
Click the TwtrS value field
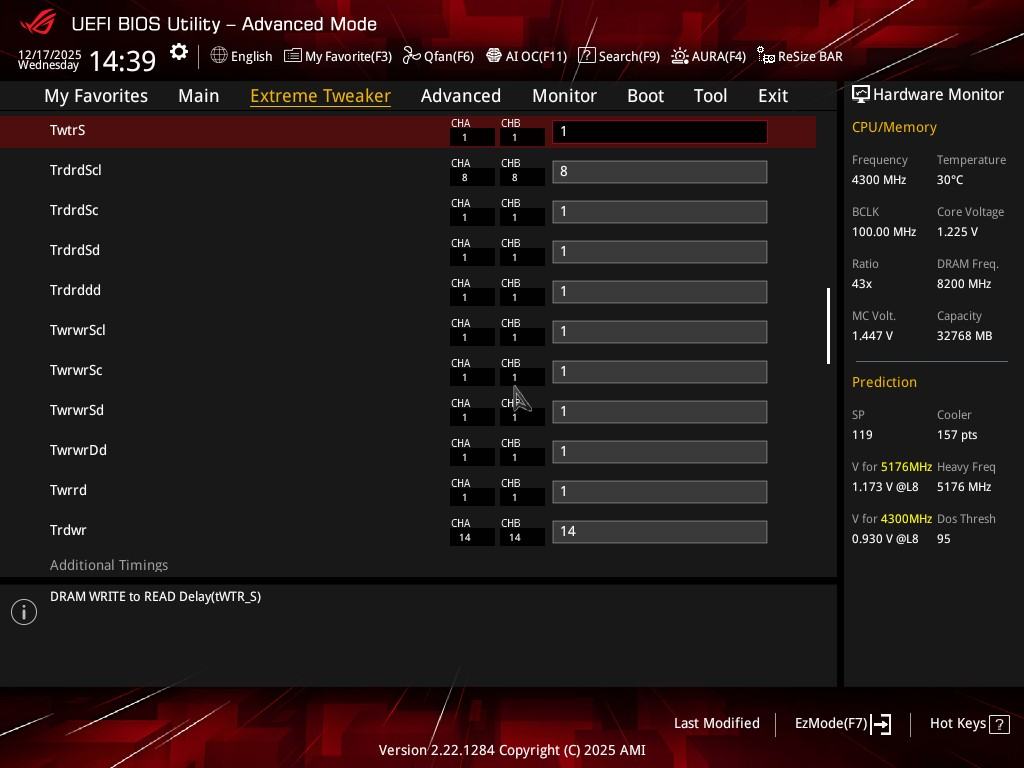tap(660, 131)
